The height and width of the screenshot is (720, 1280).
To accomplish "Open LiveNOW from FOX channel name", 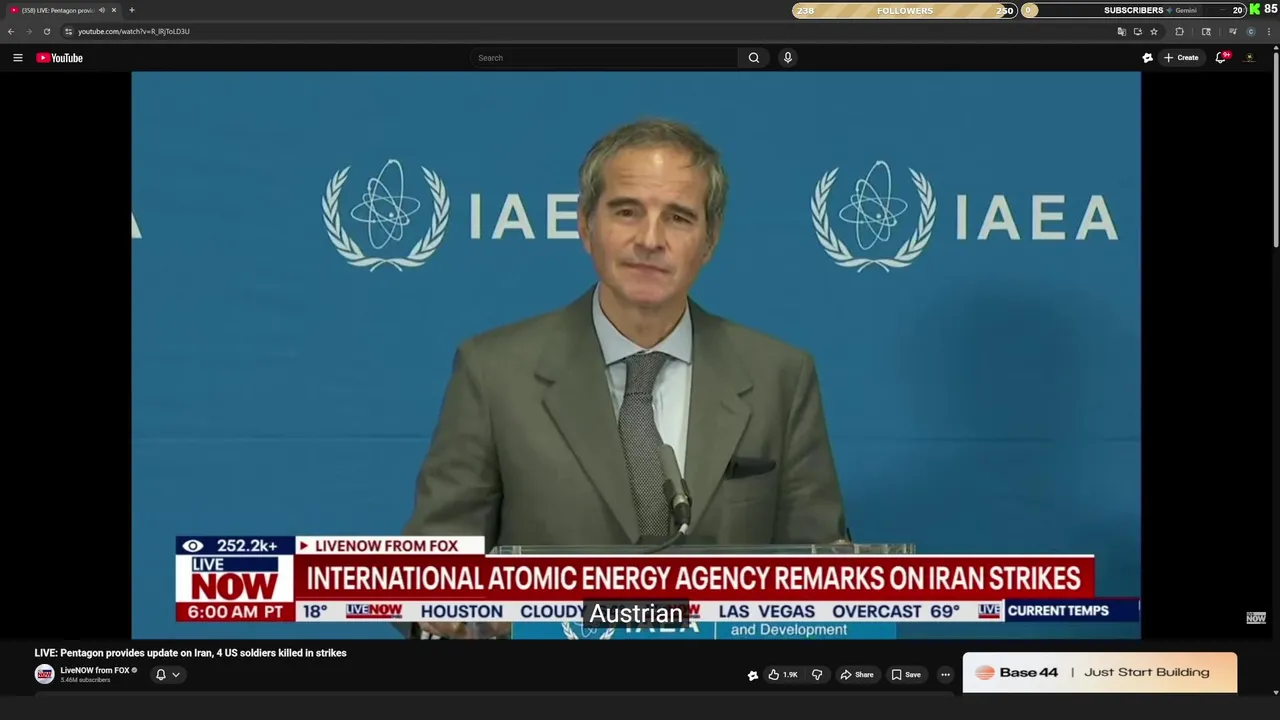I will 95,670.
